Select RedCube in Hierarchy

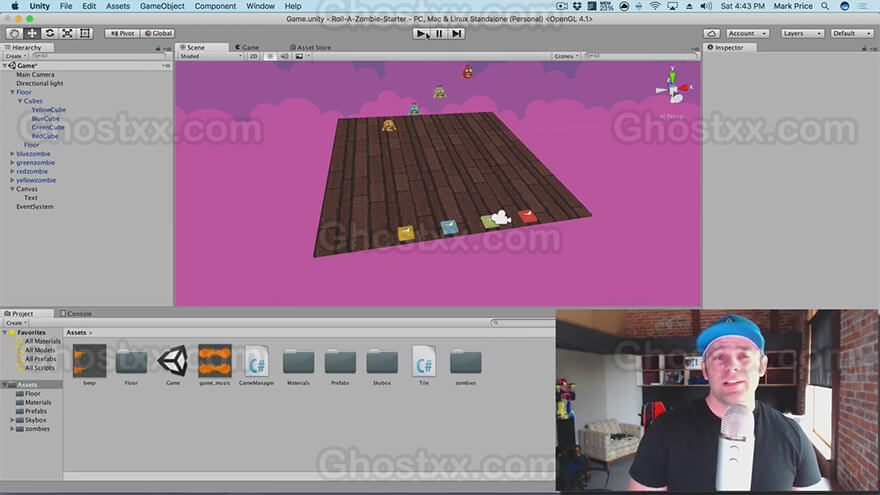tap(45, 136)
